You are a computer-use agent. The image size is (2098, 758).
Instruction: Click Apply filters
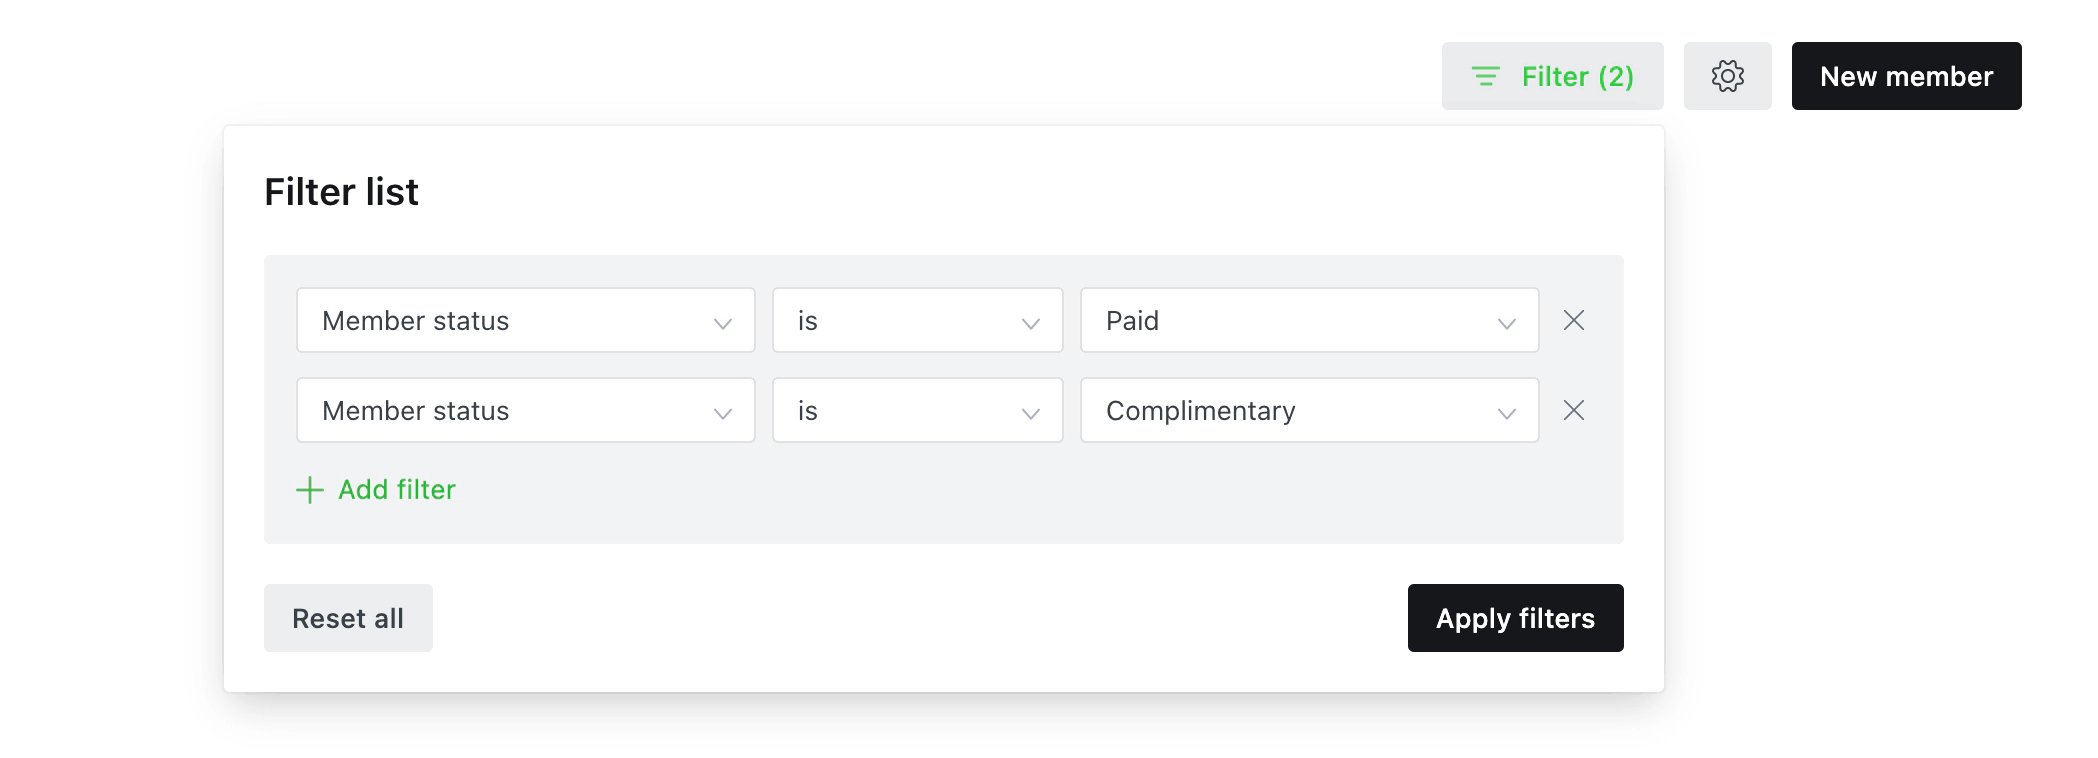tap(1516, 618)
